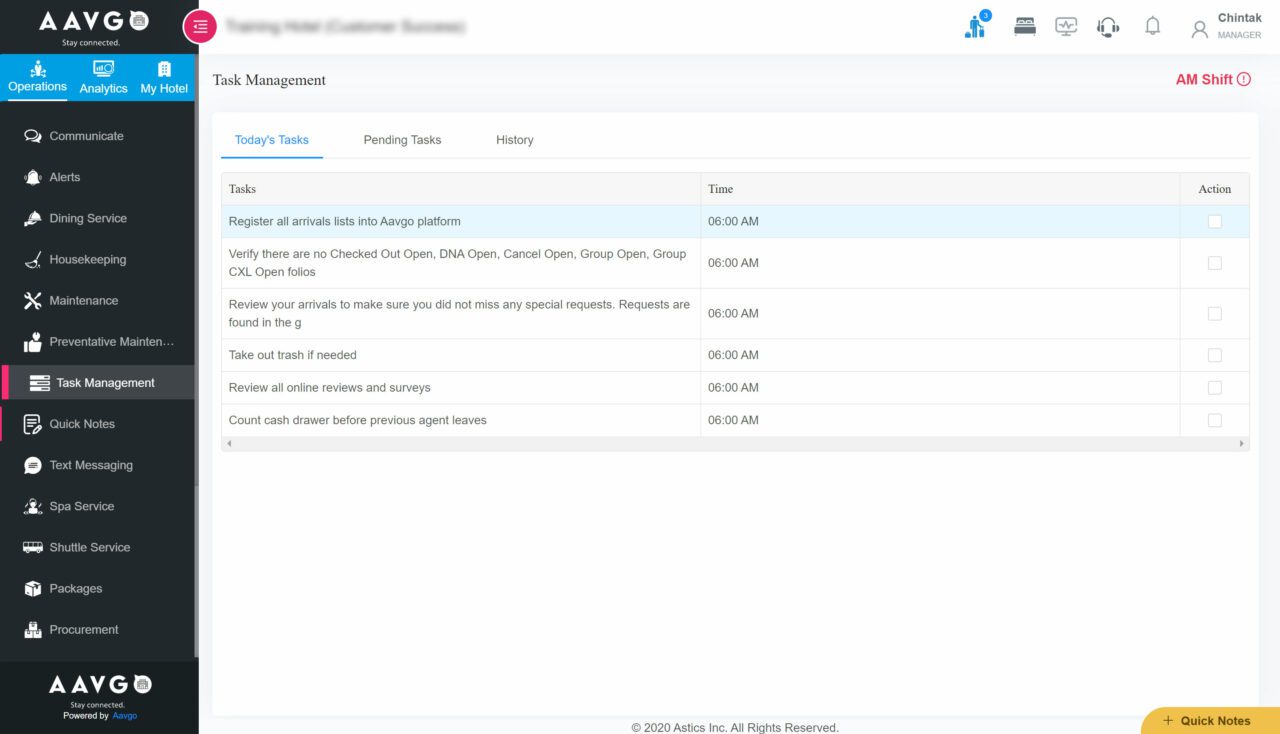Switch to the Pending Tasks tab
Image resolution: width=1280 pixels, height=734 pixels.
(402, 140)
